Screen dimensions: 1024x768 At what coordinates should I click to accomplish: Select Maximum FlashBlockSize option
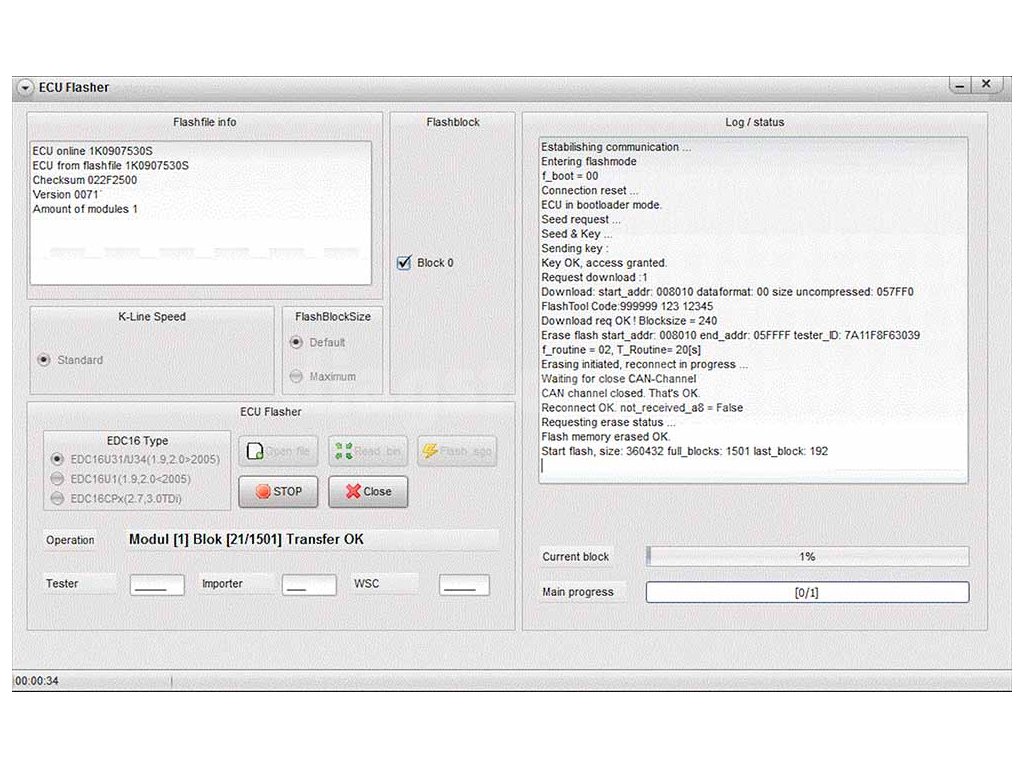tap(296, 376)
